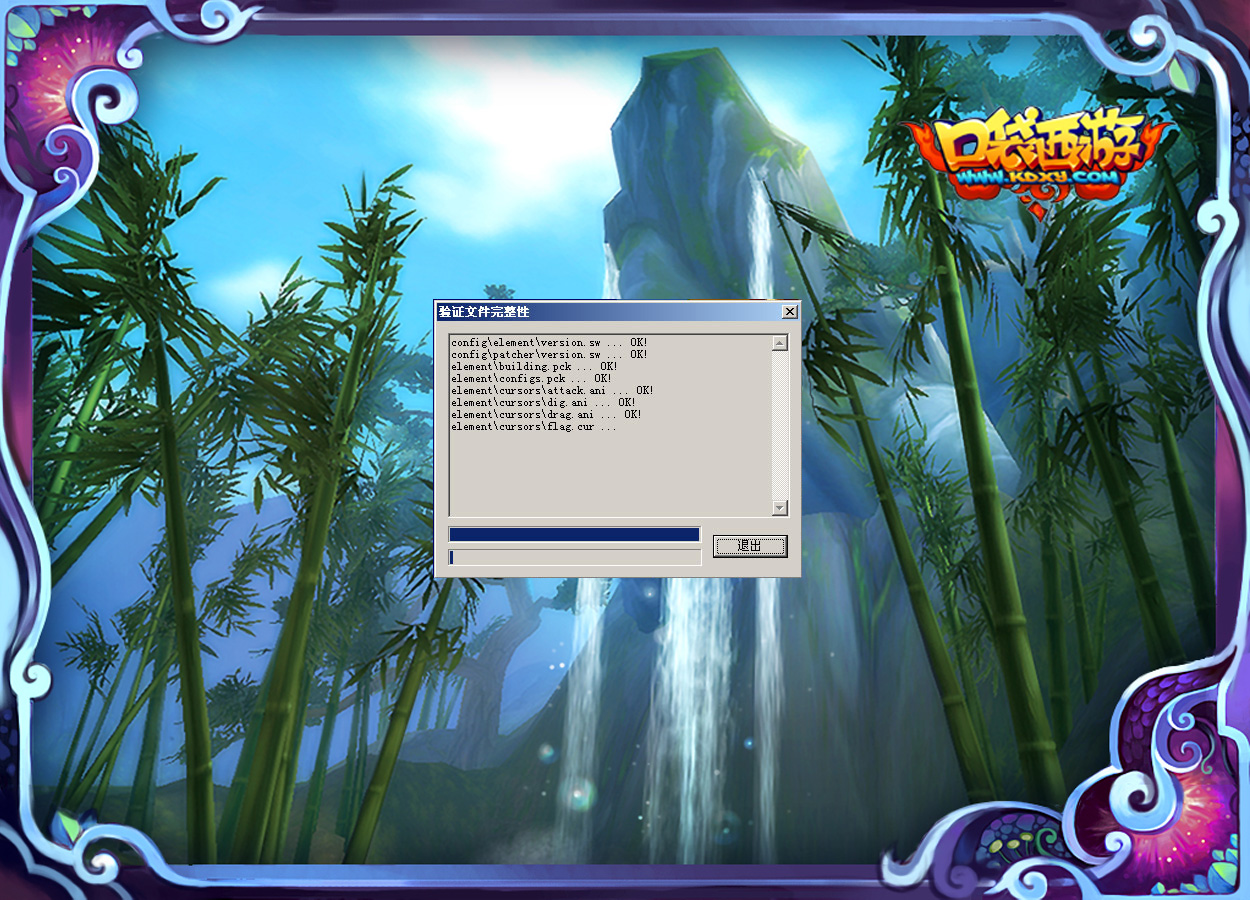Click the 退出 exit button

tap(750, 546)
